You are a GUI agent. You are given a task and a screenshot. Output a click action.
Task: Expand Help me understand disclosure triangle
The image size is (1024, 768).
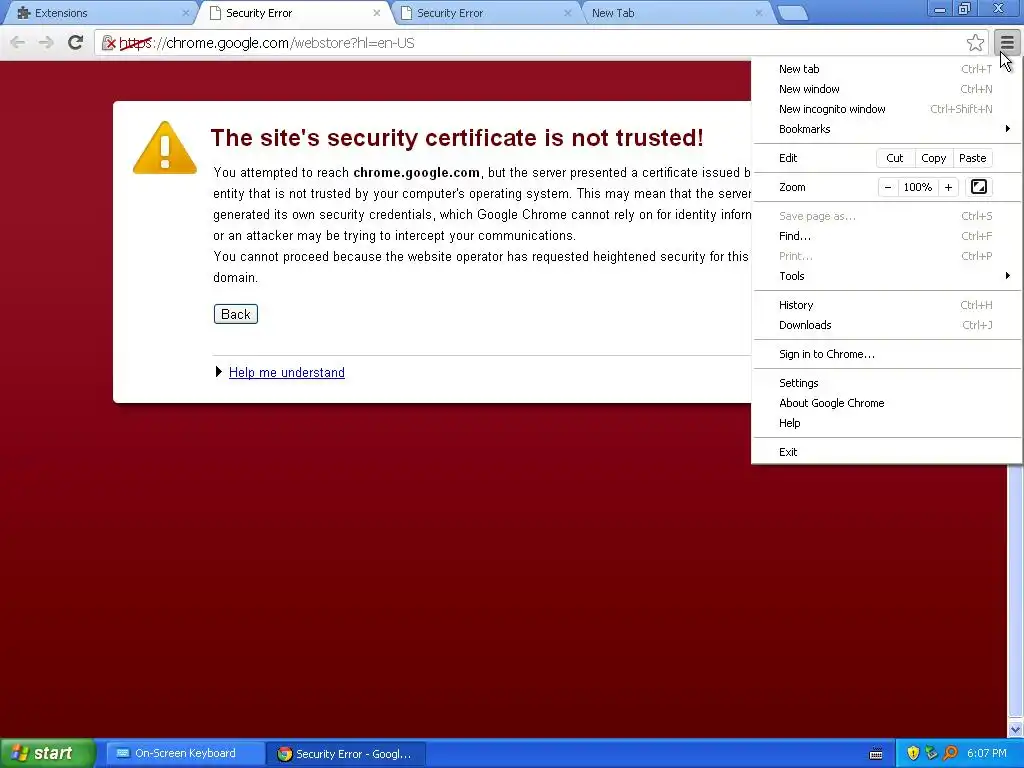219,372
